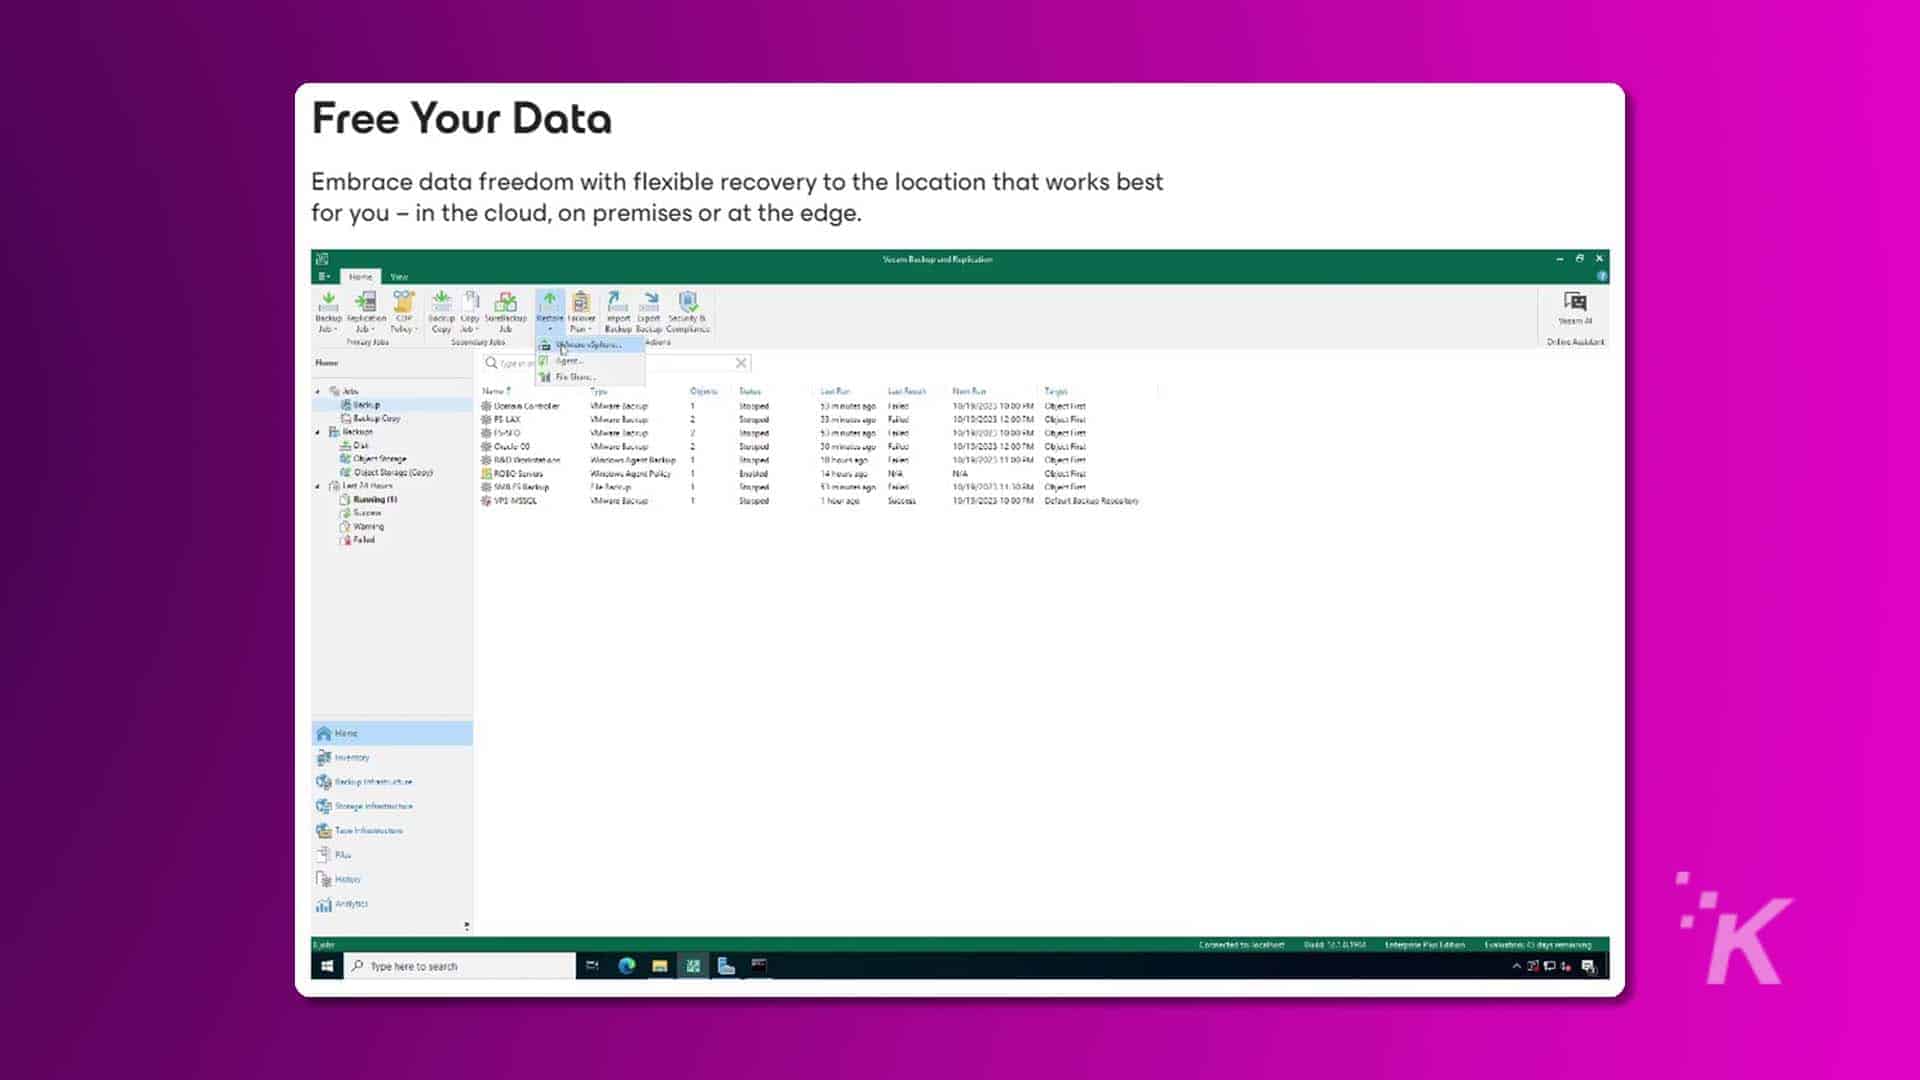Create a new Backup Job
The width and height of the screenshot is (1920, 1080).
pyautogui.click(x=328, y=310)
